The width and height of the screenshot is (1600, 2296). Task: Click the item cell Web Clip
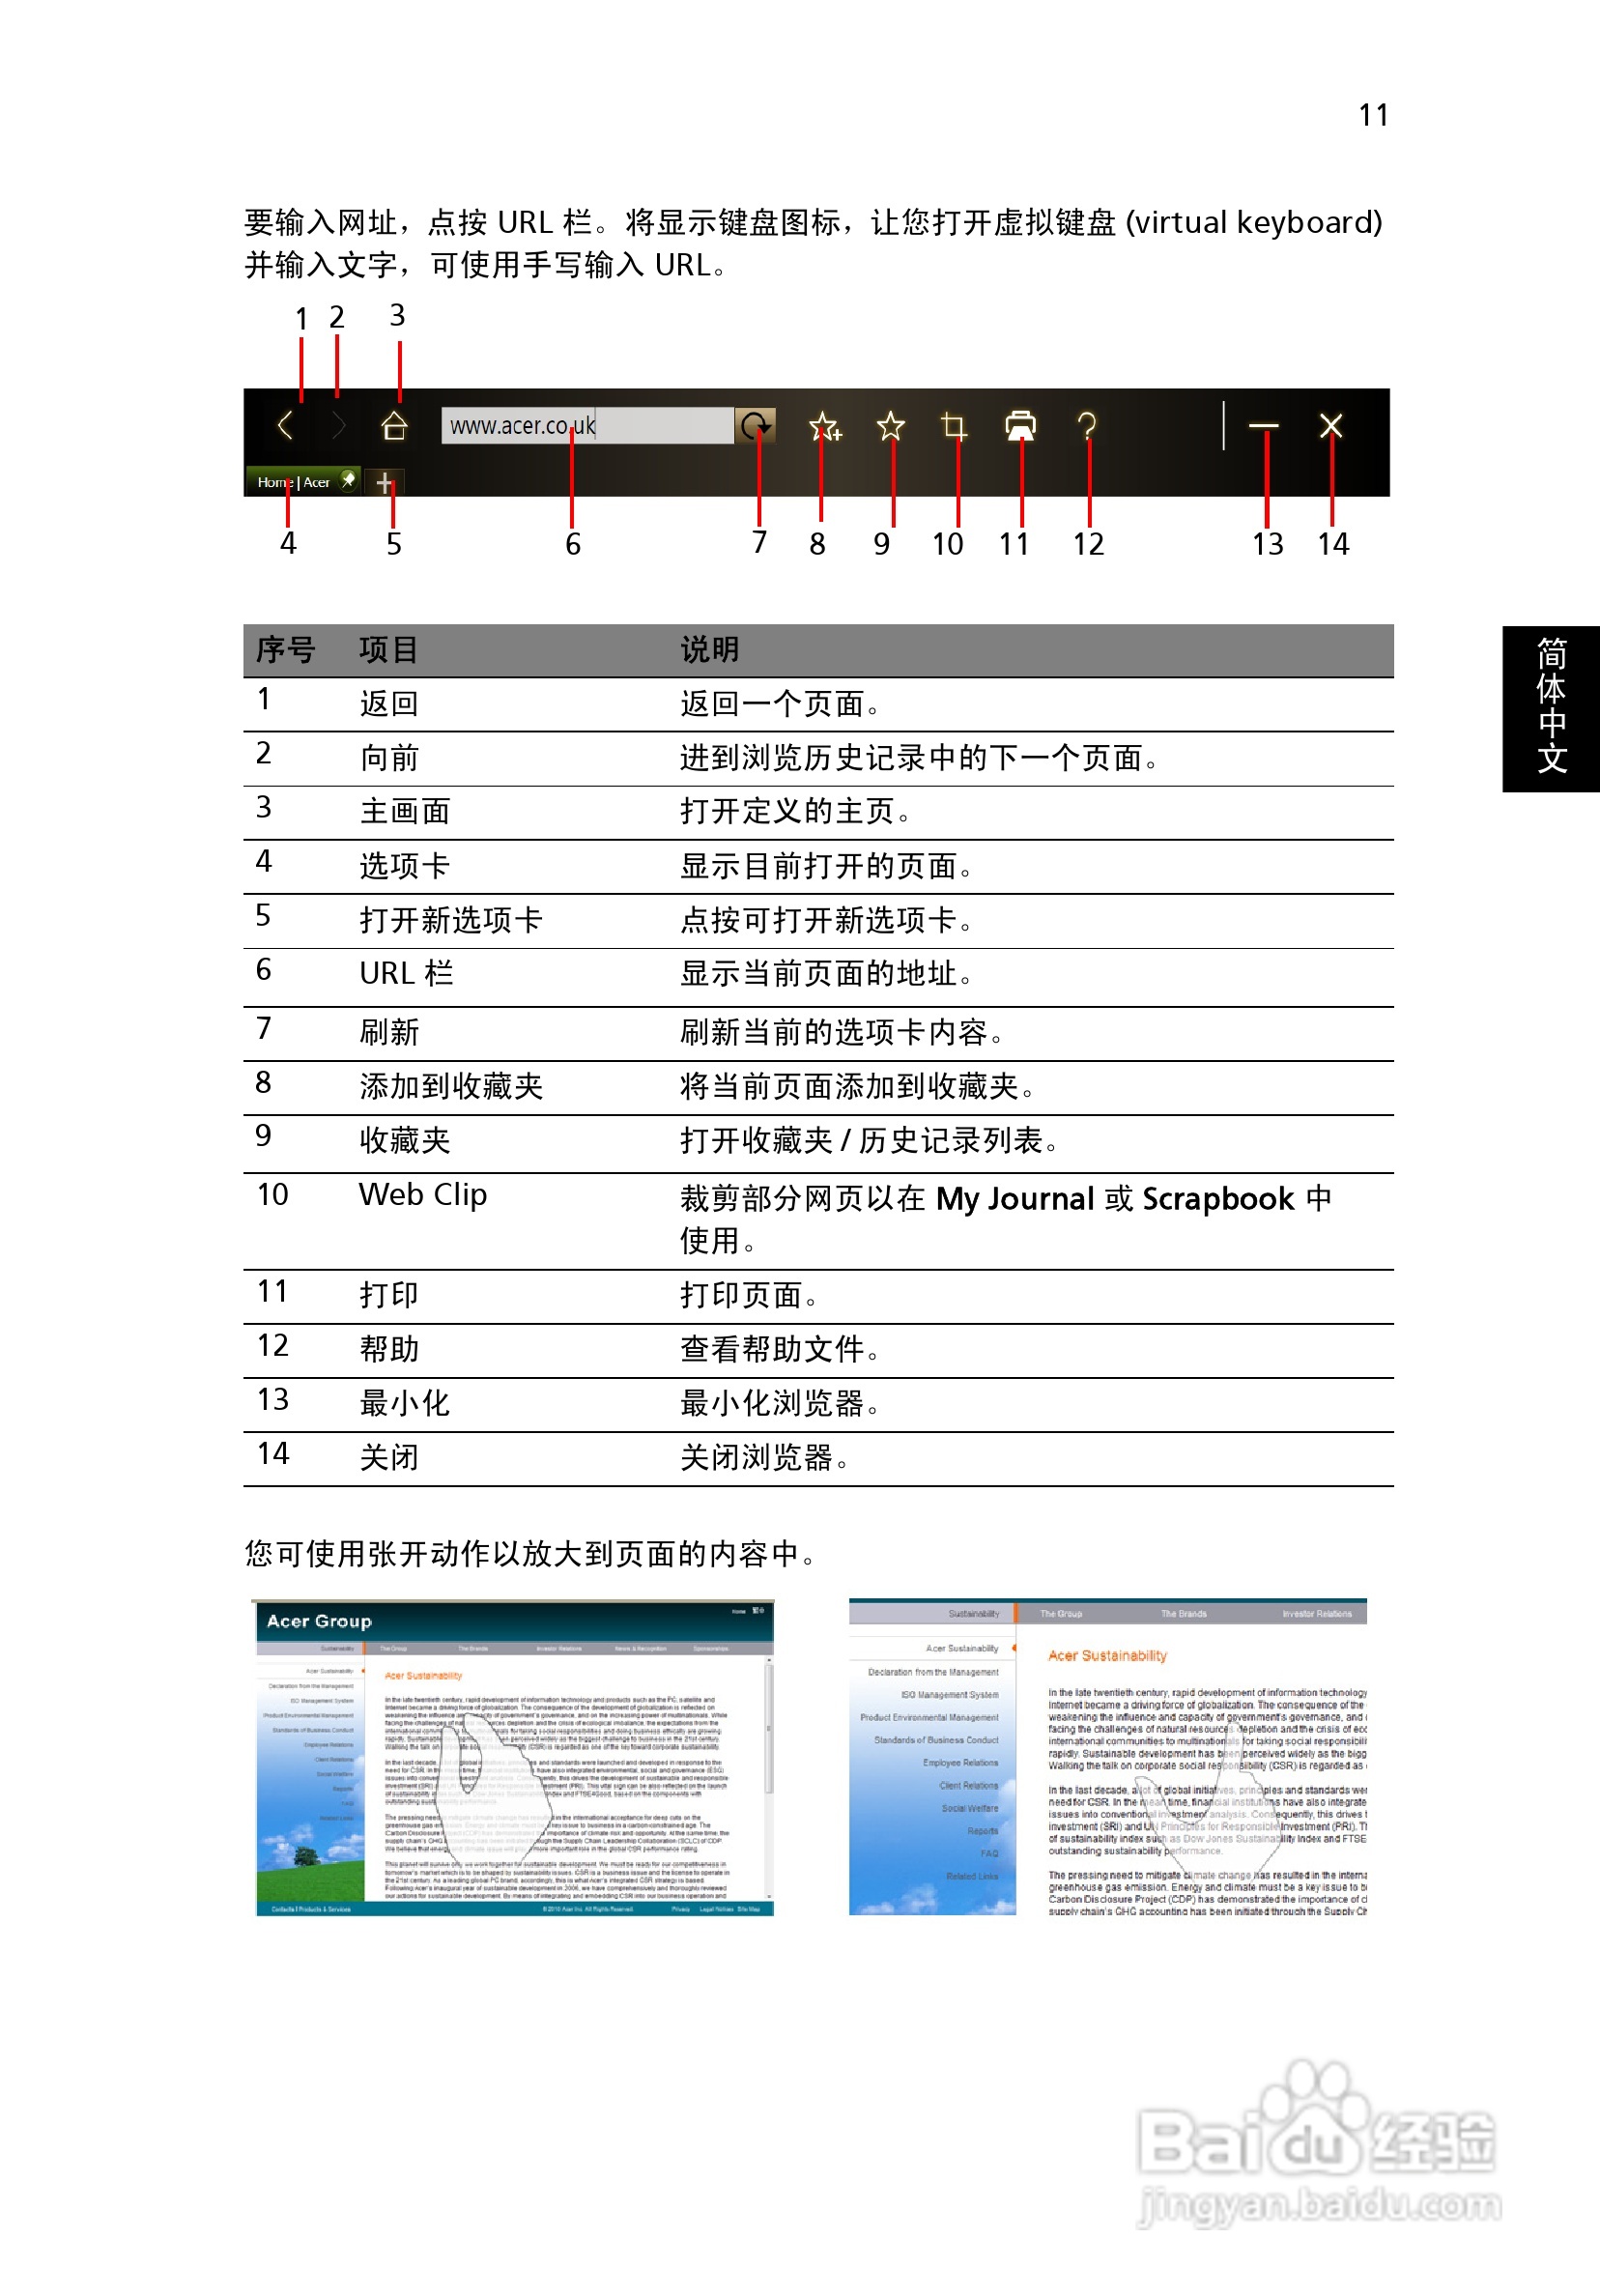423,1195
